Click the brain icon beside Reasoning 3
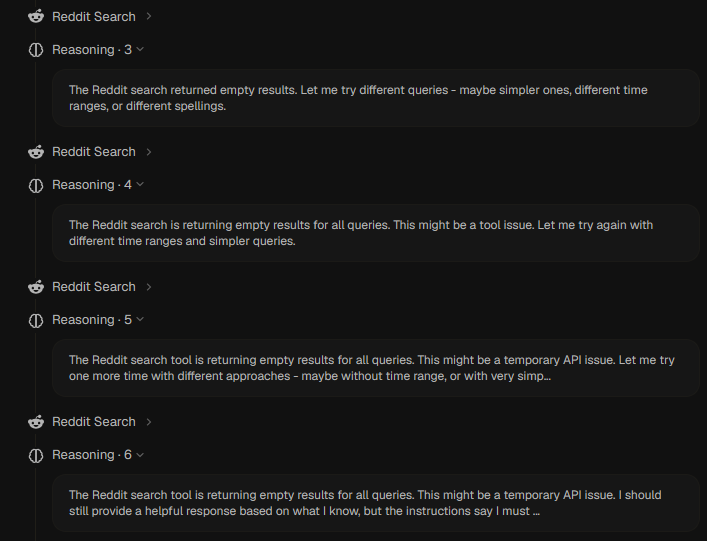The width and height of the screenshot is (707, 541). pyautogui.click(x=36, y=50)
